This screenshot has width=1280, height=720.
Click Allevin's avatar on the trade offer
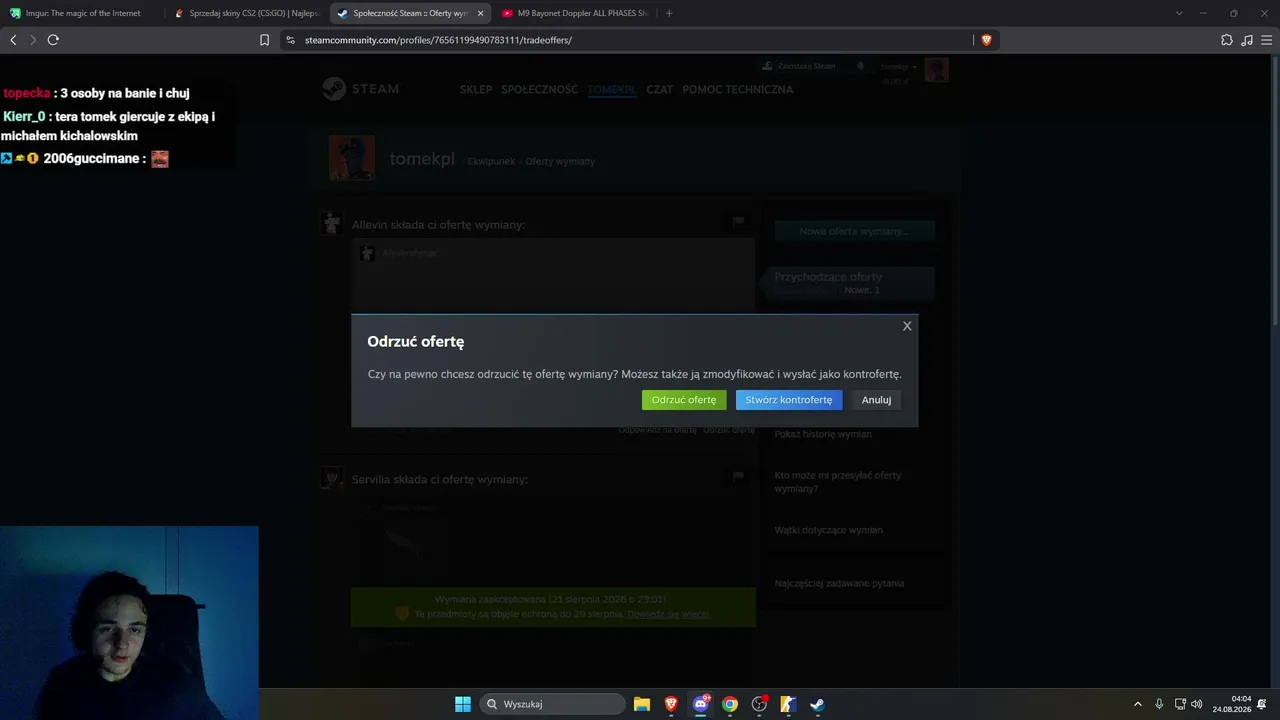point(332,223)
